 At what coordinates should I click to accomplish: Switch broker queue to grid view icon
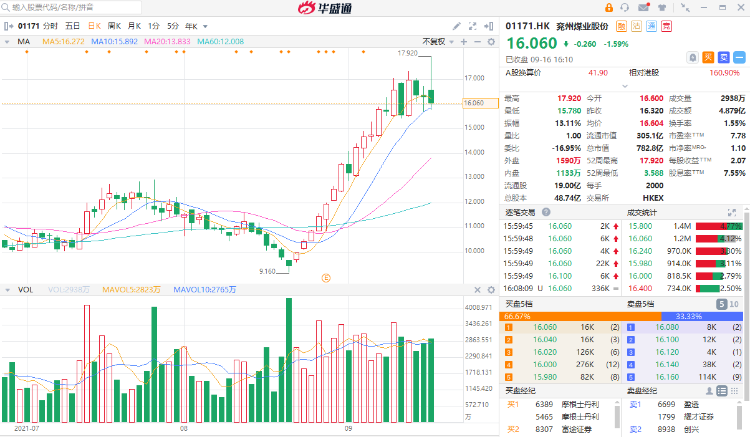tap(734, 391)
